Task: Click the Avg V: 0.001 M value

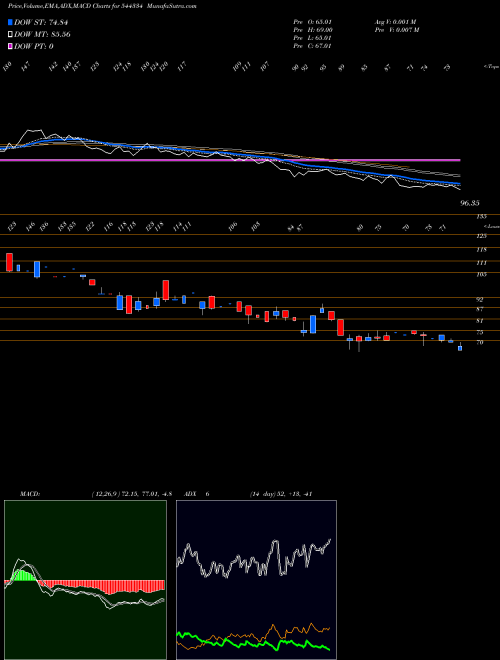Action: (x=395, y=22)
